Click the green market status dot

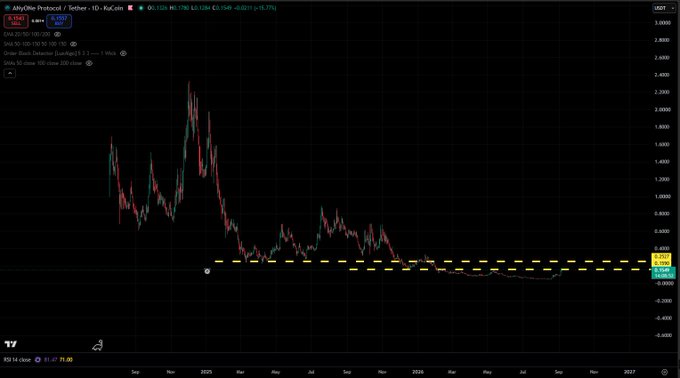point(141,8)
